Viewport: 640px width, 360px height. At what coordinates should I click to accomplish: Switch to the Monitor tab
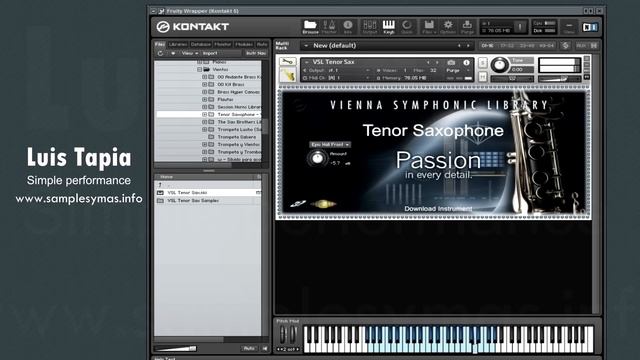(223, 44)
